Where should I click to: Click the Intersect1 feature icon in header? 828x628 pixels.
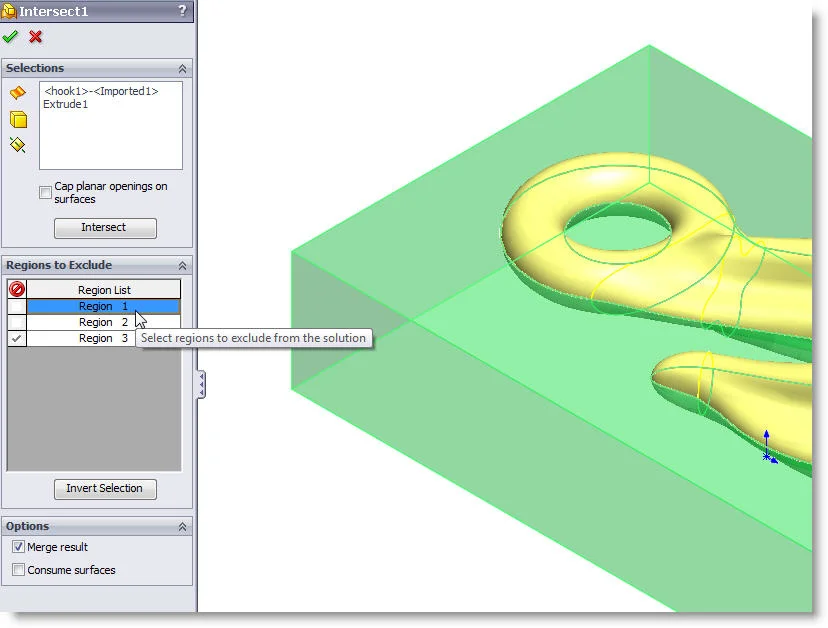click(x=9, y=11)
